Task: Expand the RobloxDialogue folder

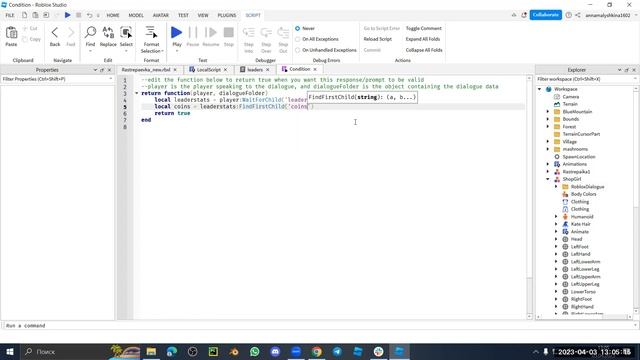Action: (x=556, y=187)
